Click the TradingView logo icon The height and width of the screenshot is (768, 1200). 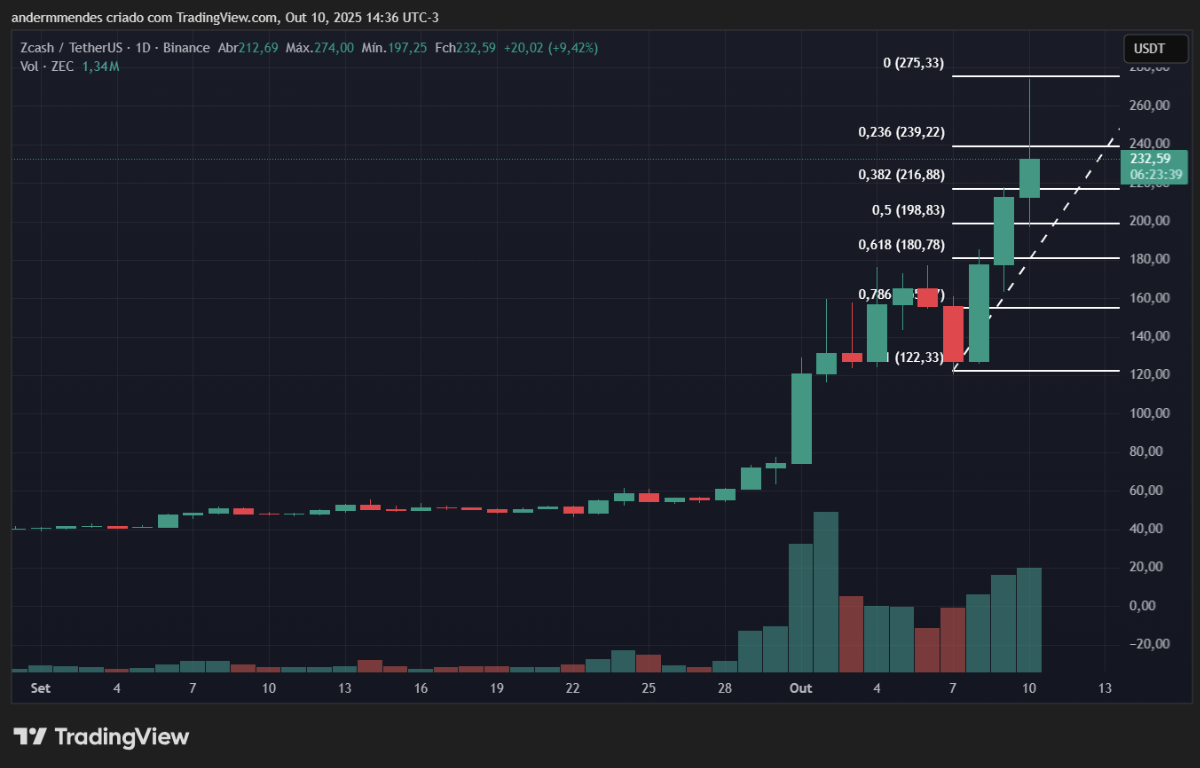(x=29, y=737)
